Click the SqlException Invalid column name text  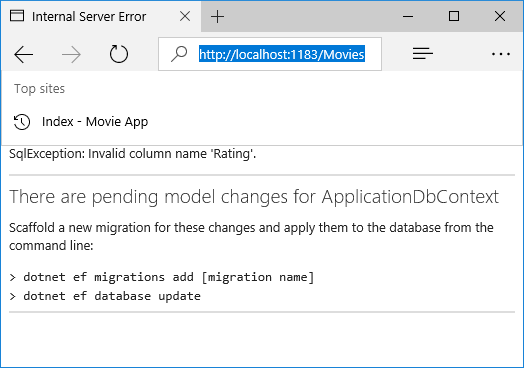point(133,154)
